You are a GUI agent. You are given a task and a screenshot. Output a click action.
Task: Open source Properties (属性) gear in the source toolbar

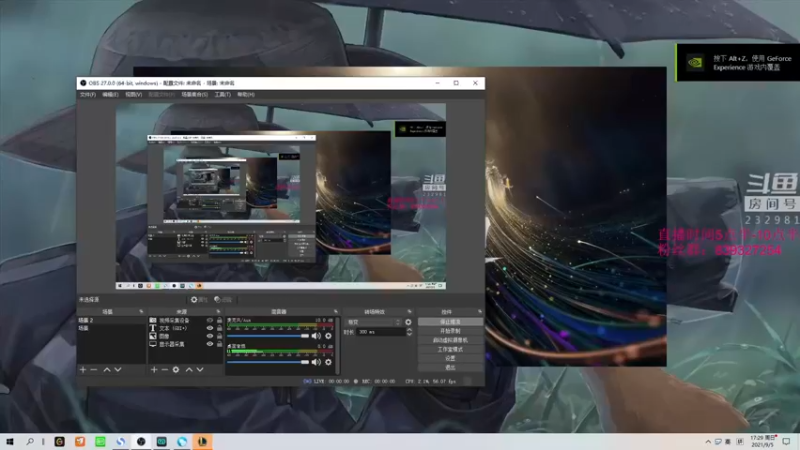pyautogui.click(x=198, y=299)
